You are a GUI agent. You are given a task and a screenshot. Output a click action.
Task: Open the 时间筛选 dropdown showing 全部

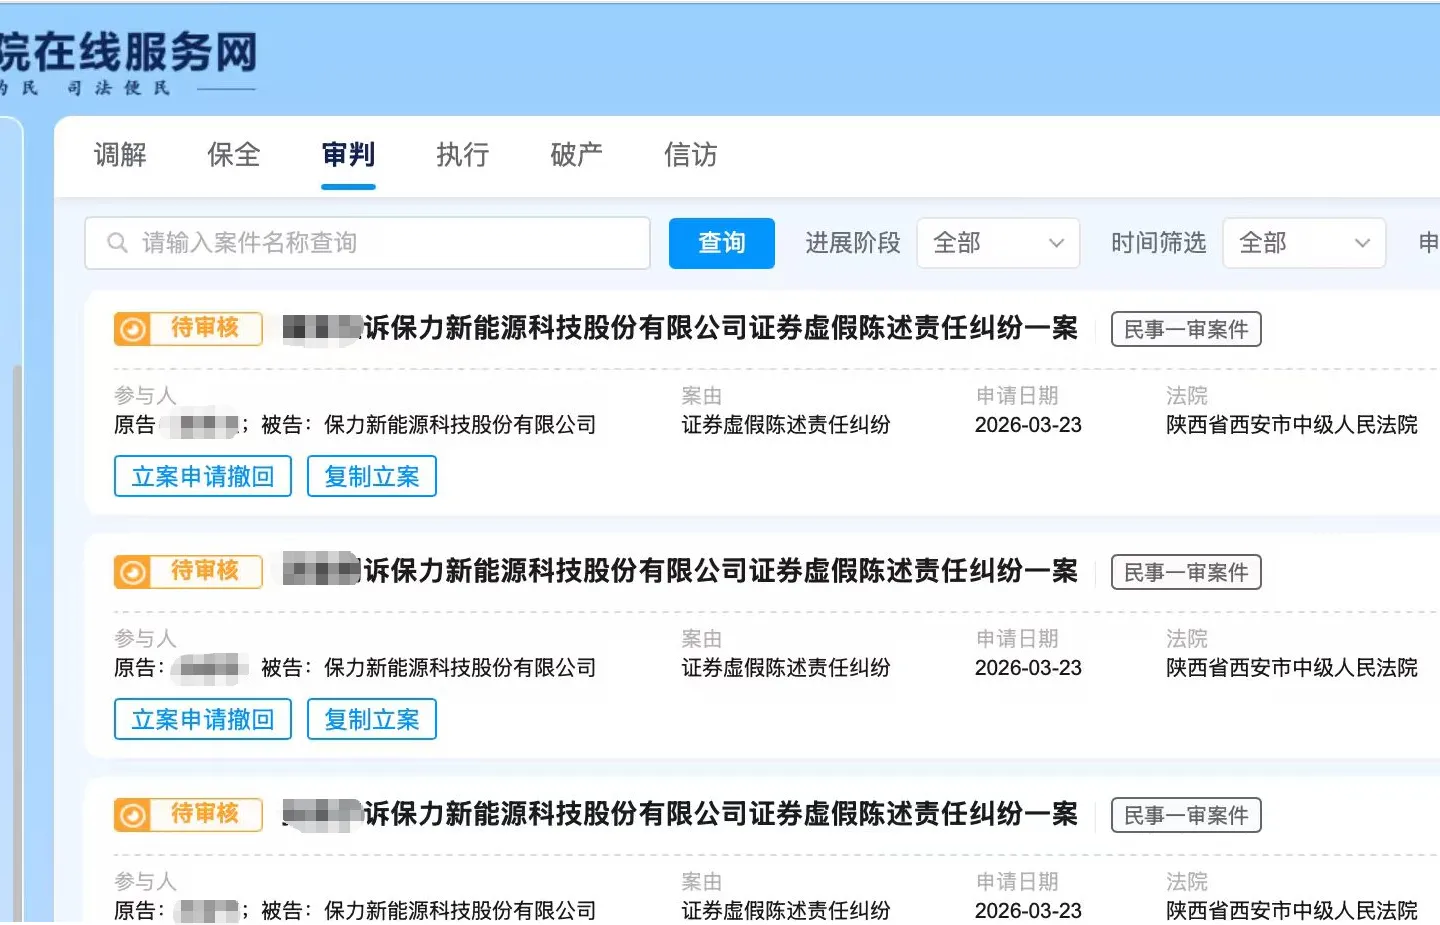pos(1303,242)
